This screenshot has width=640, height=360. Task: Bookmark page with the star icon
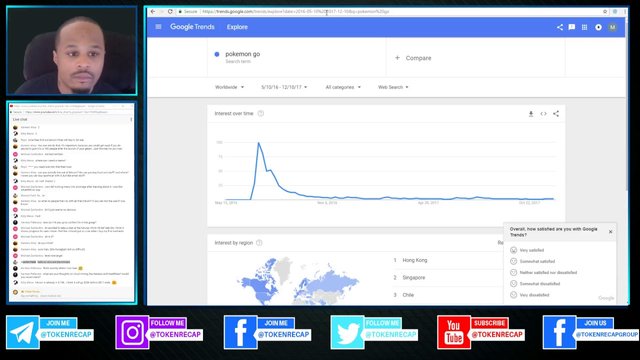[x=605, y=11]
